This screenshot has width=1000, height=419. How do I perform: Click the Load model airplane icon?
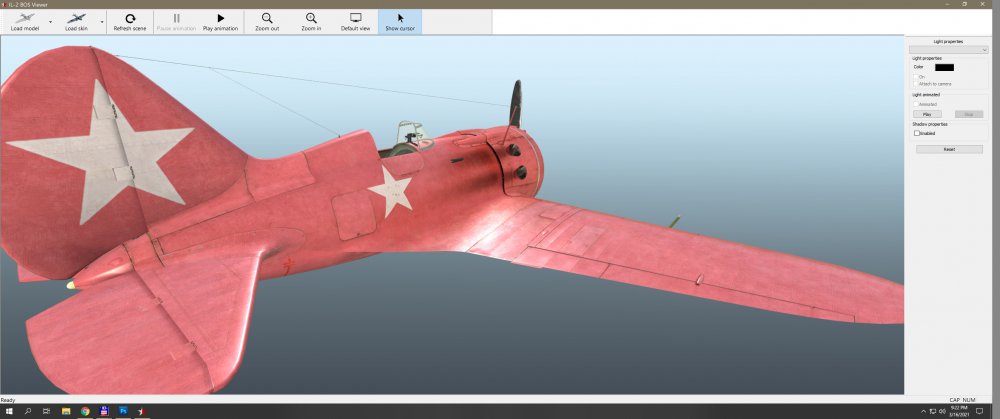tap(24, 18)
